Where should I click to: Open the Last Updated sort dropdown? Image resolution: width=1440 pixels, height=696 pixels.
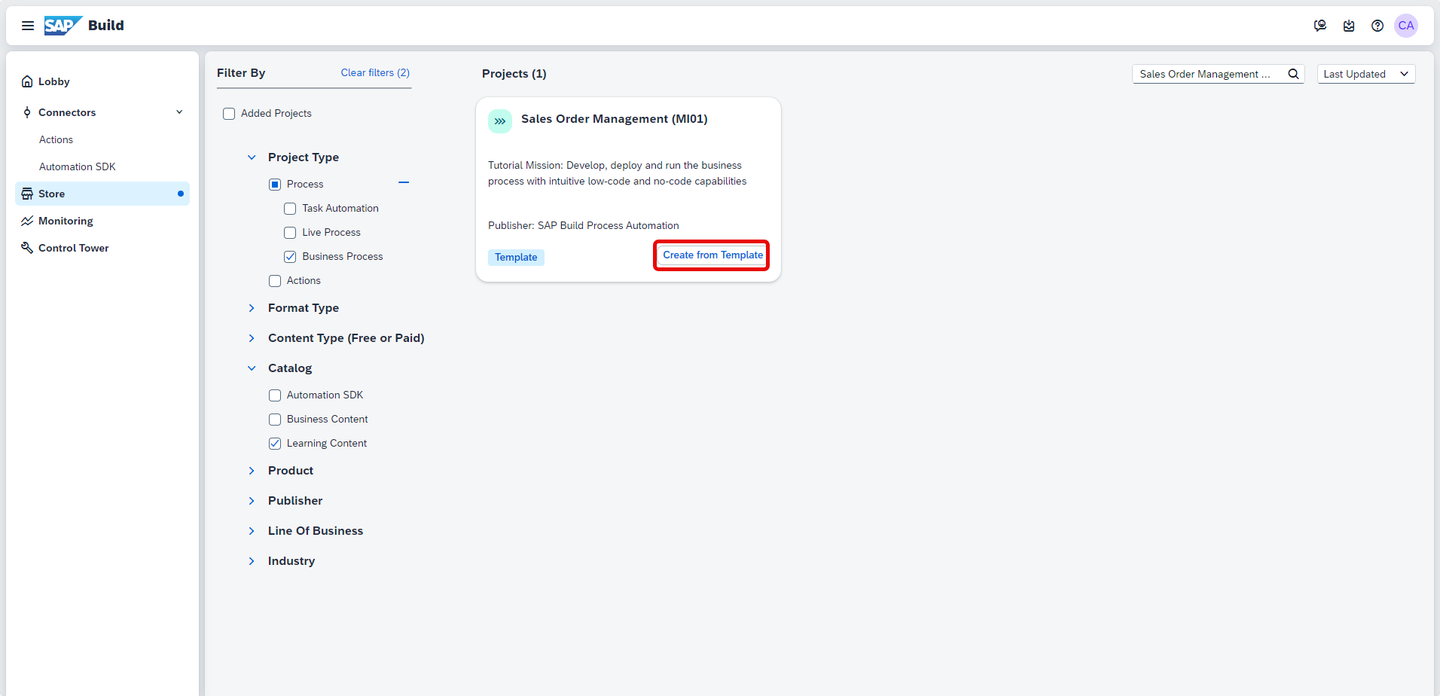coord(1366,74)
